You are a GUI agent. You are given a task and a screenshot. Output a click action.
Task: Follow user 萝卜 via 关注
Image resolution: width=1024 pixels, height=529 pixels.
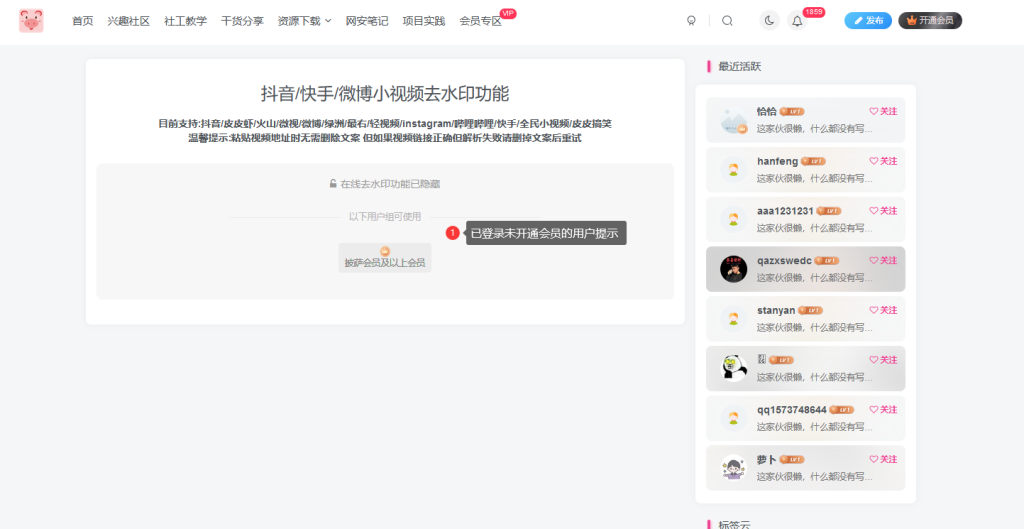pos(883,459)
